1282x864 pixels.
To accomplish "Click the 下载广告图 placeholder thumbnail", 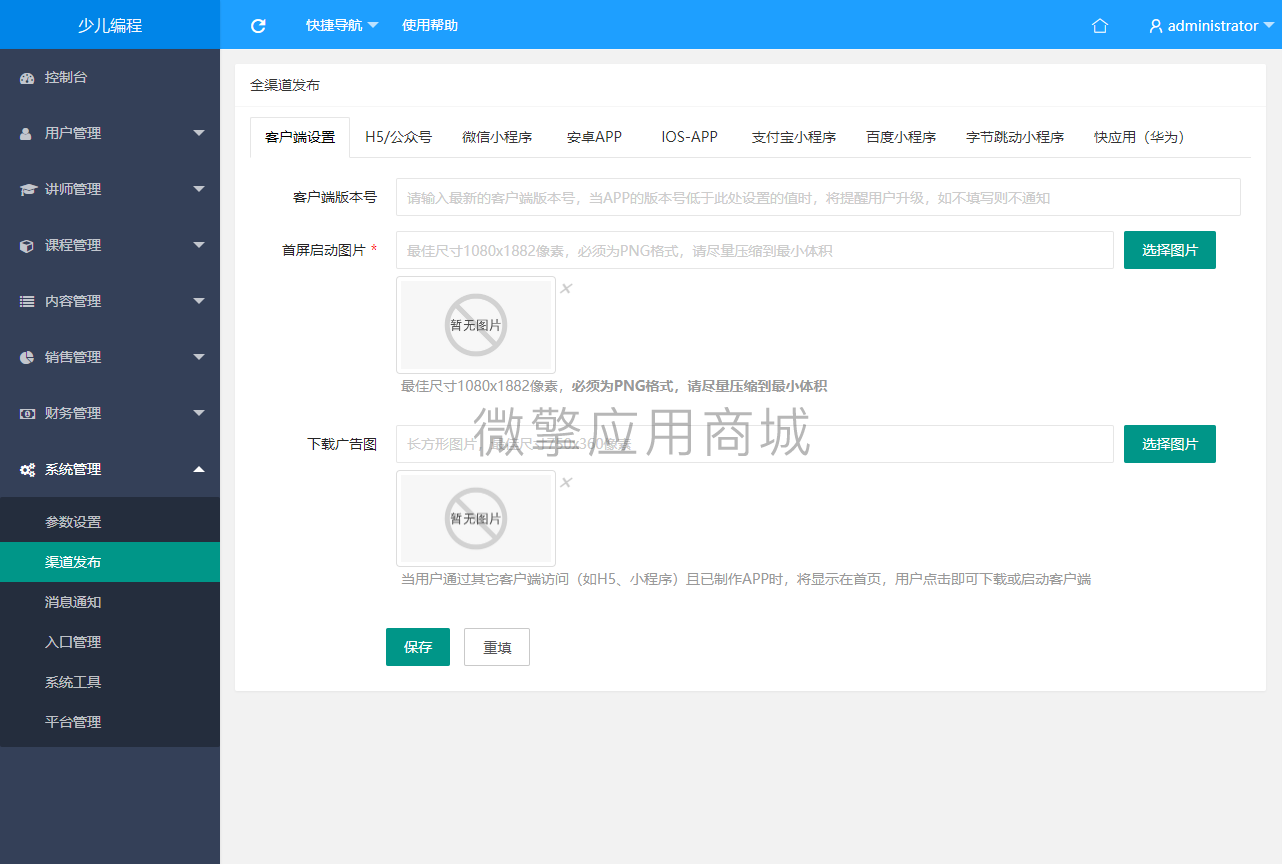I will coord(476,518).
